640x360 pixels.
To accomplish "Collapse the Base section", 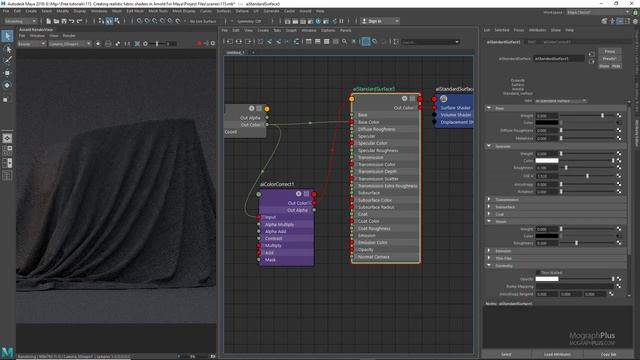I will [489, 108].
